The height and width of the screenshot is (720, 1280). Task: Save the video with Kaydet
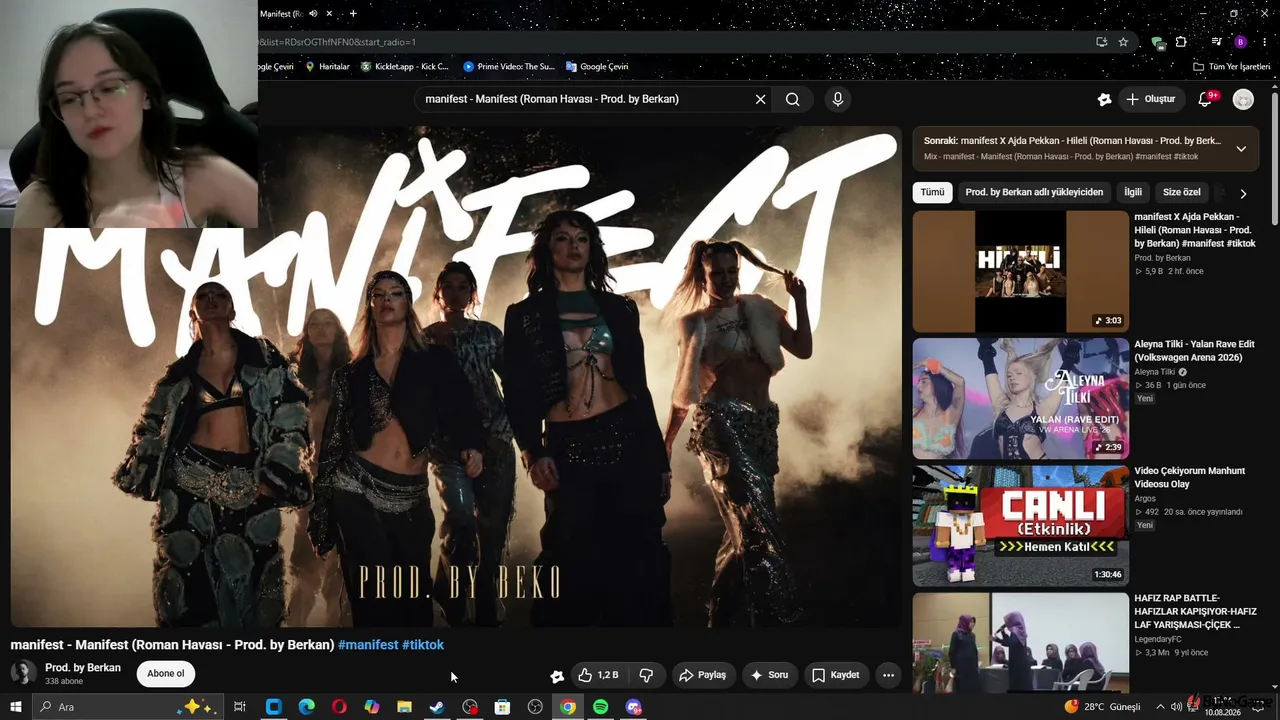pyautogui.click(x=836, y=675)
